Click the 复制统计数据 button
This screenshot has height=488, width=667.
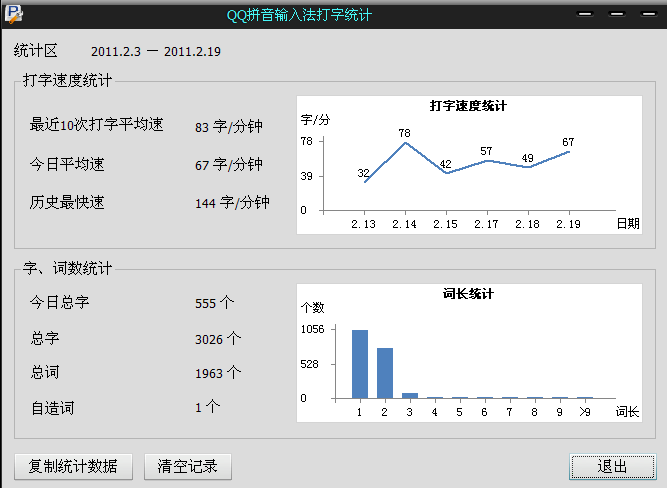[73, 466]
